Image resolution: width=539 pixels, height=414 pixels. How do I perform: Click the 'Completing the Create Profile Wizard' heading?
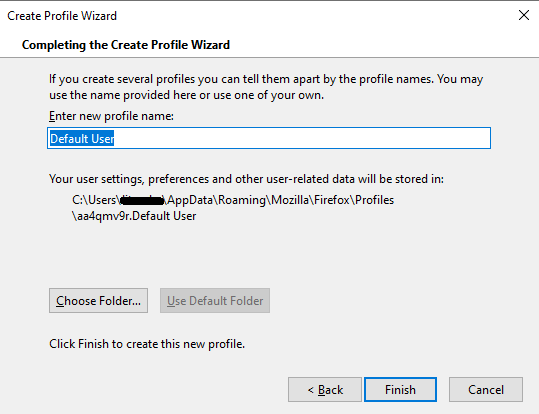point(126,45)
